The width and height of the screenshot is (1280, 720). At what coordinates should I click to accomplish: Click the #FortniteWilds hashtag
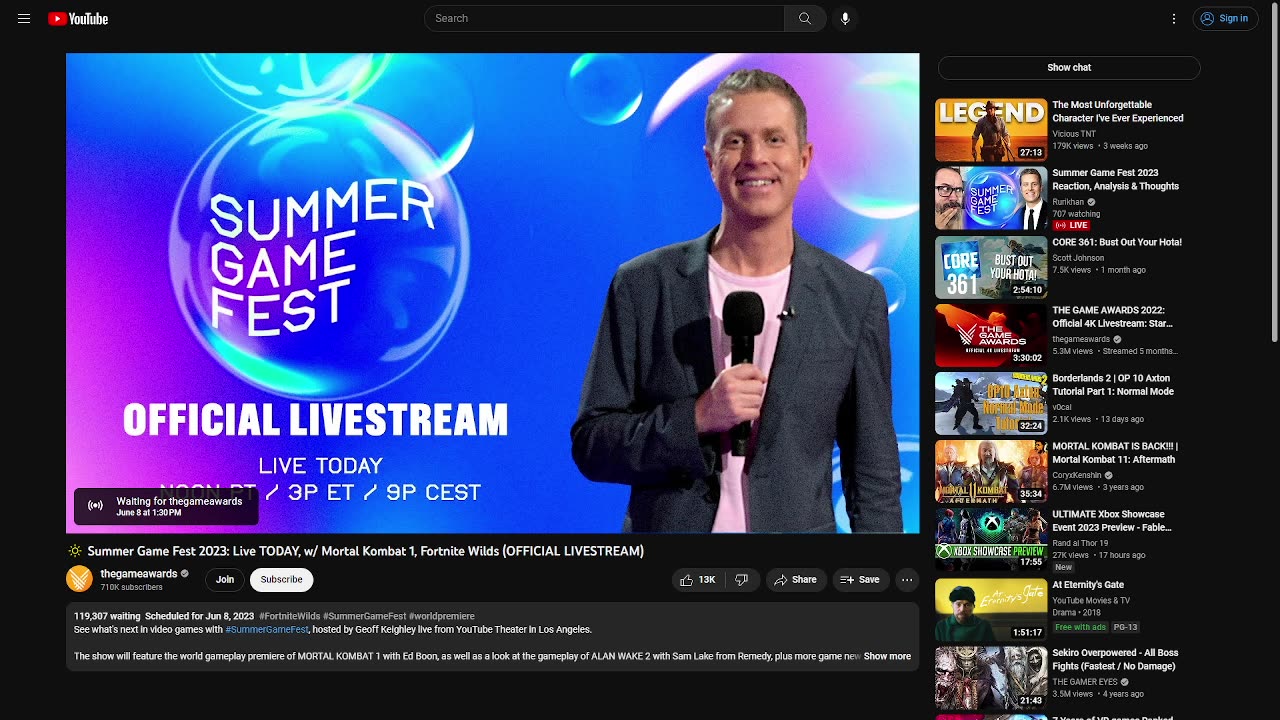(x=290, y=617)
